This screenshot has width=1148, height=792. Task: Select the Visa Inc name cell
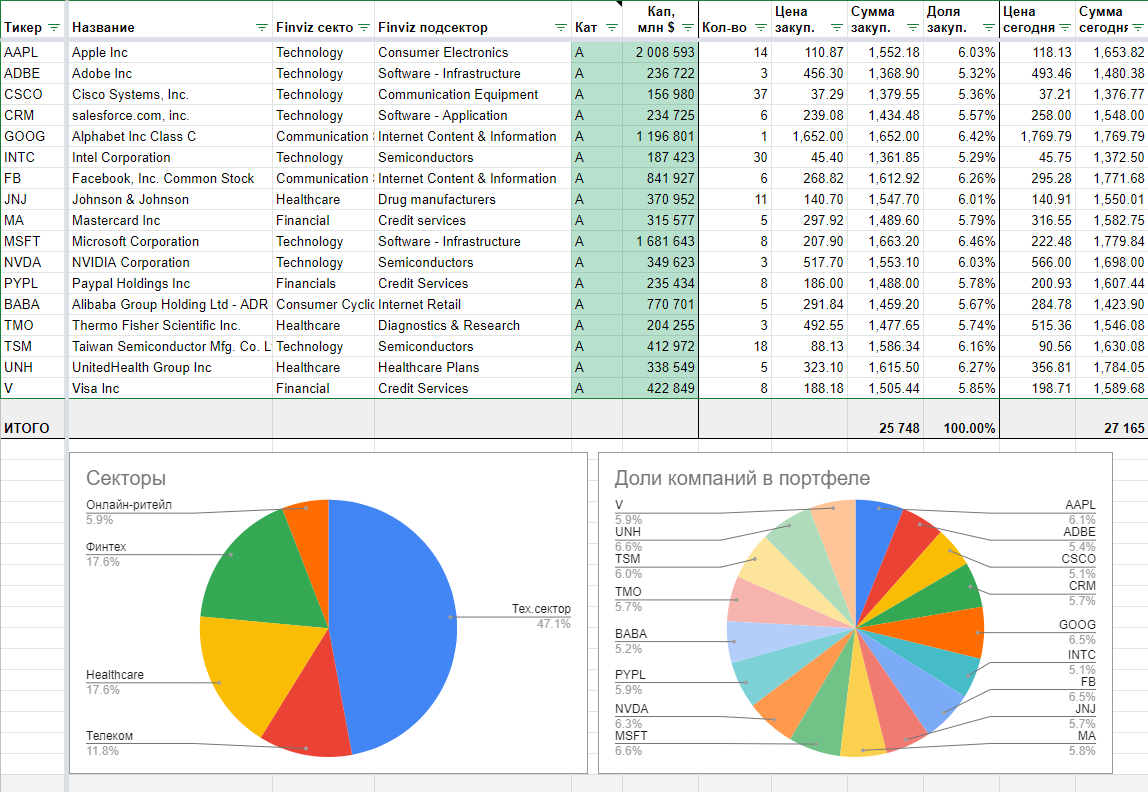click(x=170, y=389)
